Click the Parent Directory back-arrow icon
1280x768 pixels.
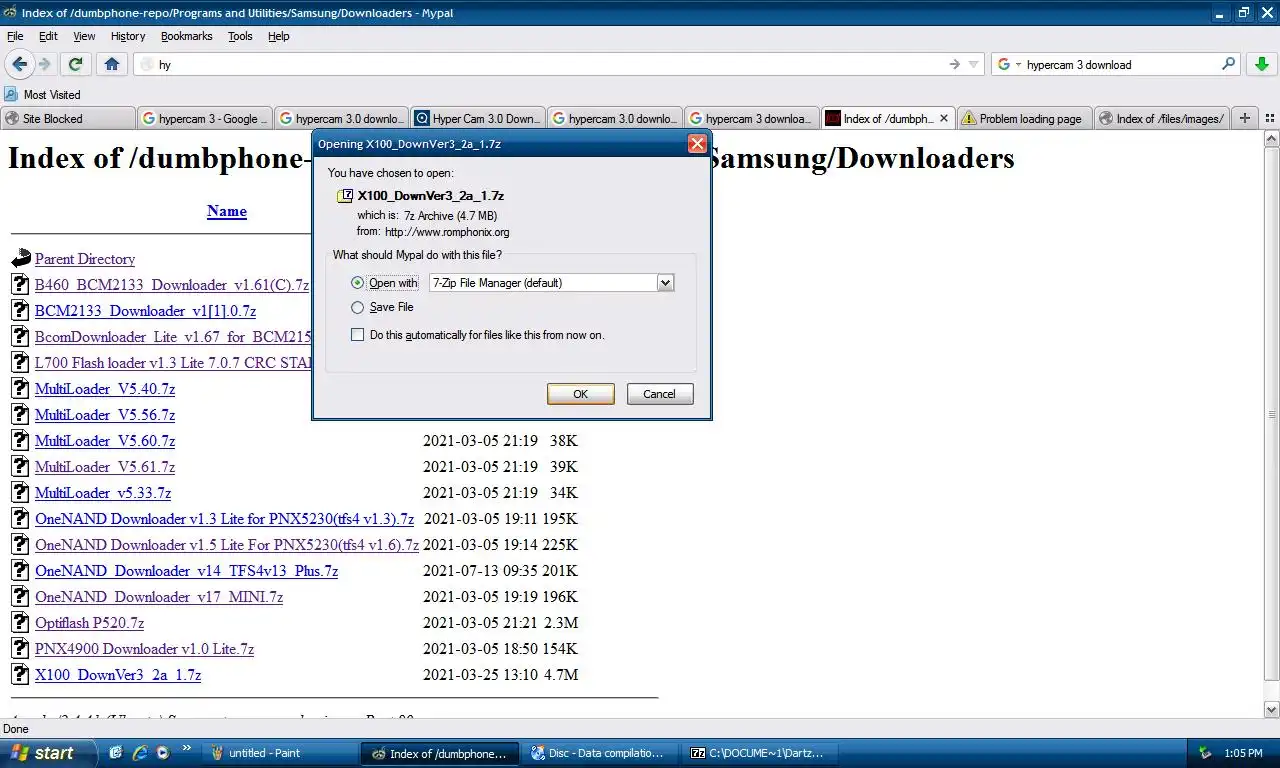tap(21, 259)
